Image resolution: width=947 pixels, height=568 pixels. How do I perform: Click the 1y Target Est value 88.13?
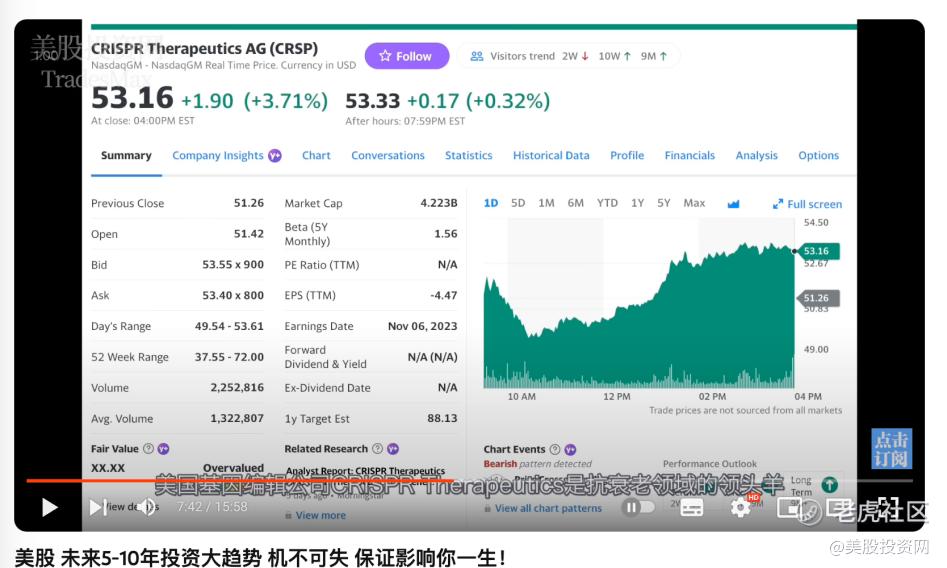point(442,418)
